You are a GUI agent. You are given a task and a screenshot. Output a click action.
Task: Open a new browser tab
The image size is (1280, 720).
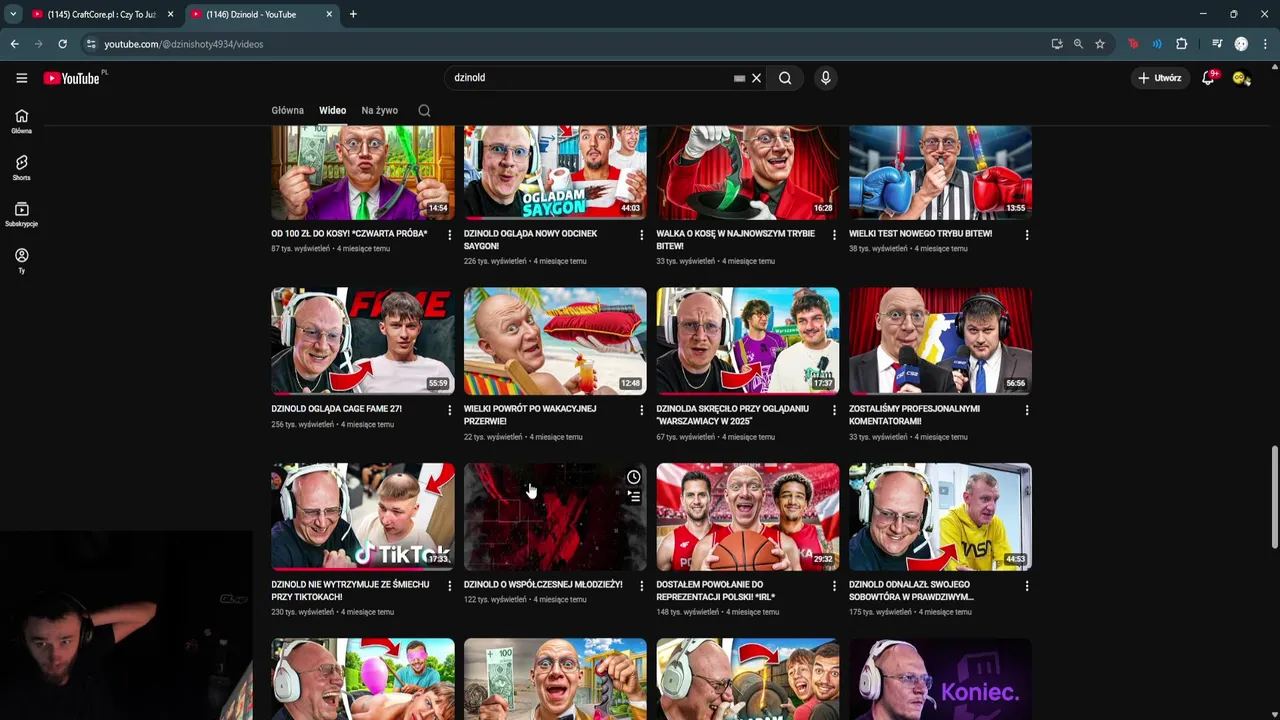pyautogui.click(x=353, y=14)
